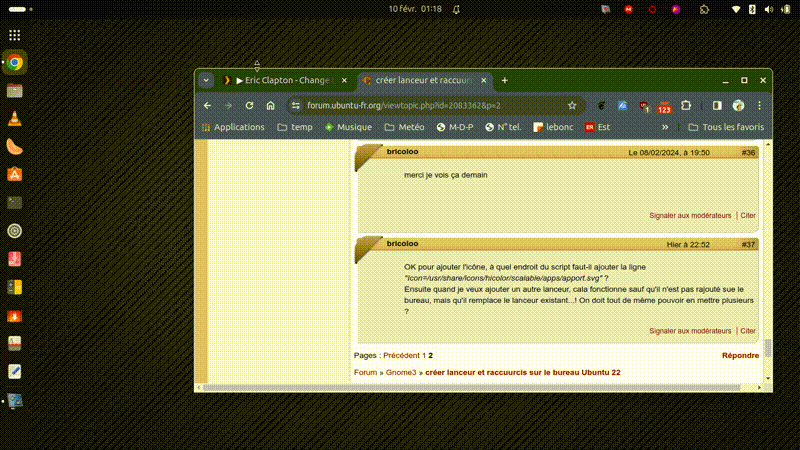Open the calculator app in the dock
The width and height of the screenshot is (800, 450).
pyautogui.click(x=14, y=287)
